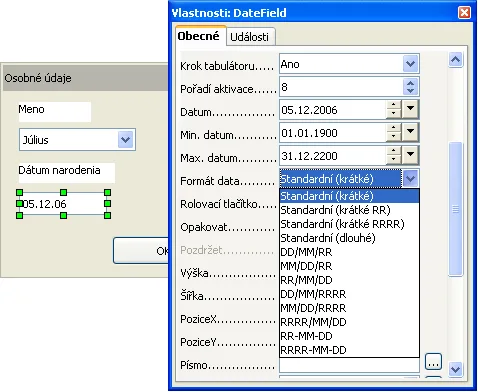Choose Standardní (krátké) in the list

(349, 196)
